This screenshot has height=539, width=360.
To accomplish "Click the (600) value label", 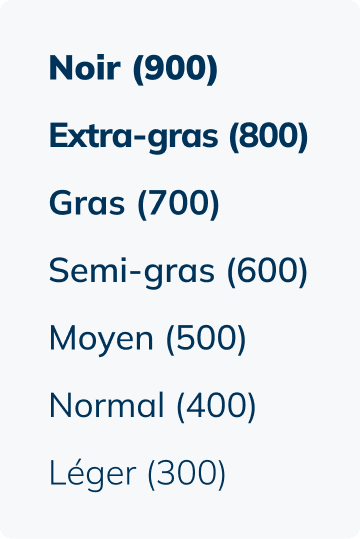I will tap(267, 271).
